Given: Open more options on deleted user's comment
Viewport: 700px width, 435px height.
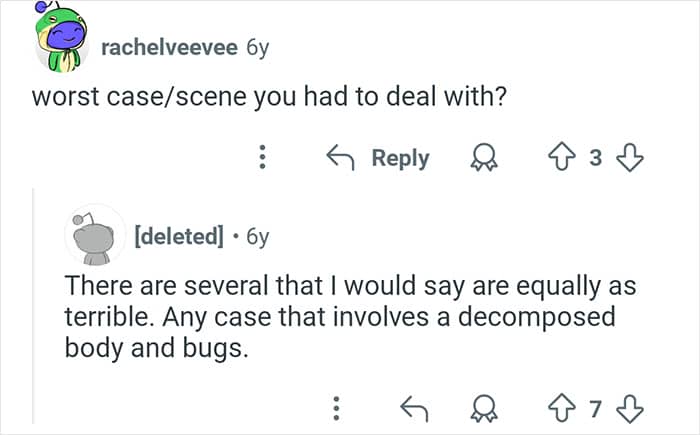Looking at the screenshot, I should click(337, 406).
